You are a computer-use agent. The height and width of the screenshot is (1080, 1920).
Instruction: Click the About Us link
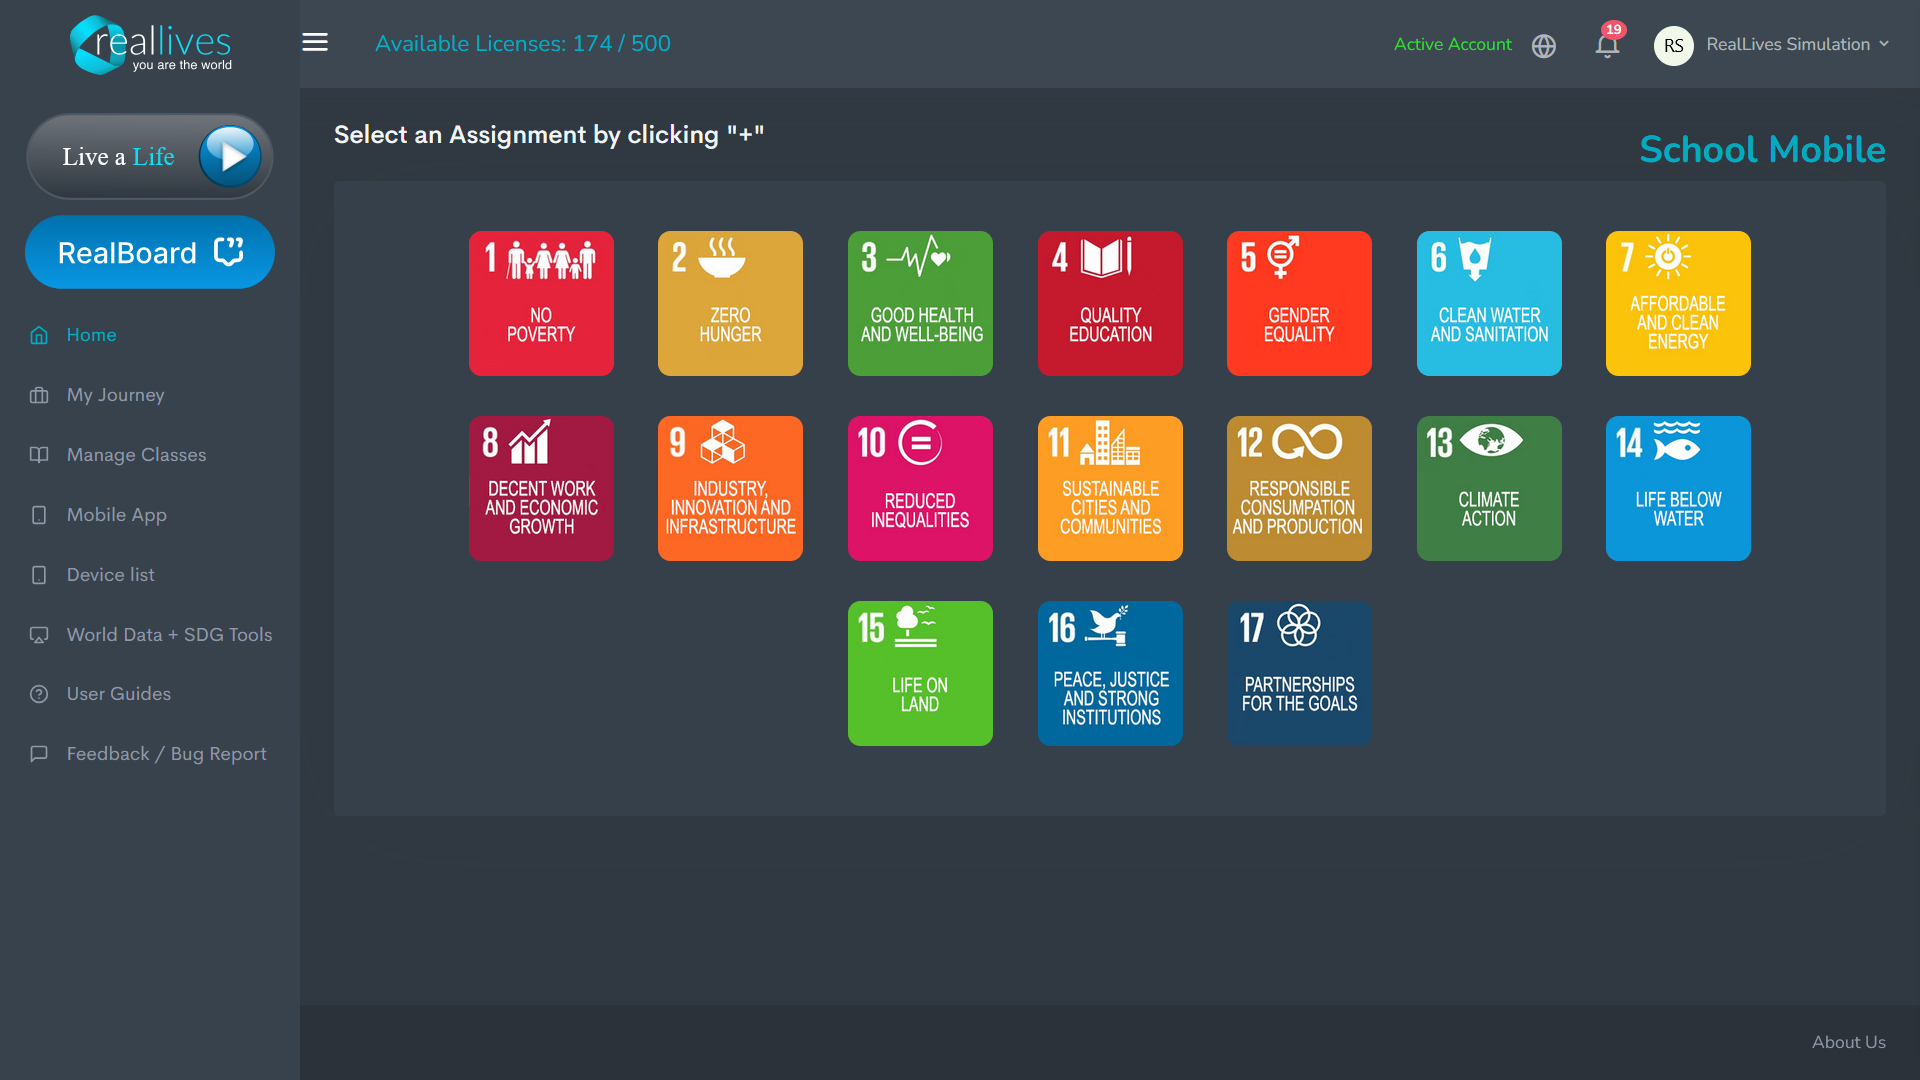click(x=1848, y=1042)
